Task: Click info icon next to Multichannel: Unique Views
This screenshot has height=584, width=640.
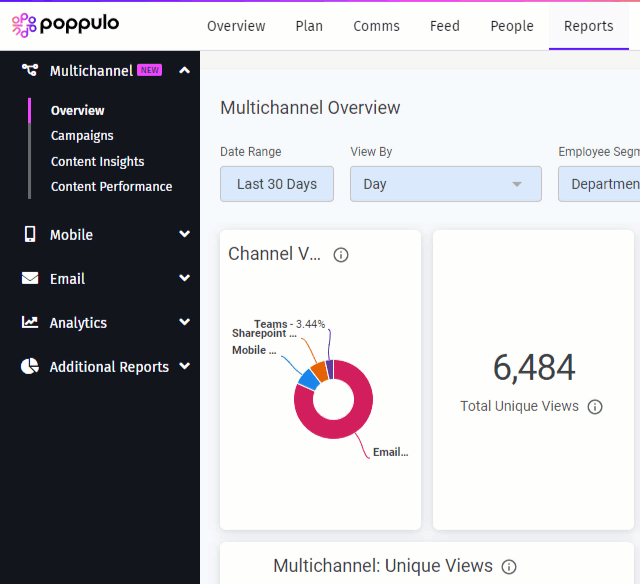Action: [x=509, y=567]
